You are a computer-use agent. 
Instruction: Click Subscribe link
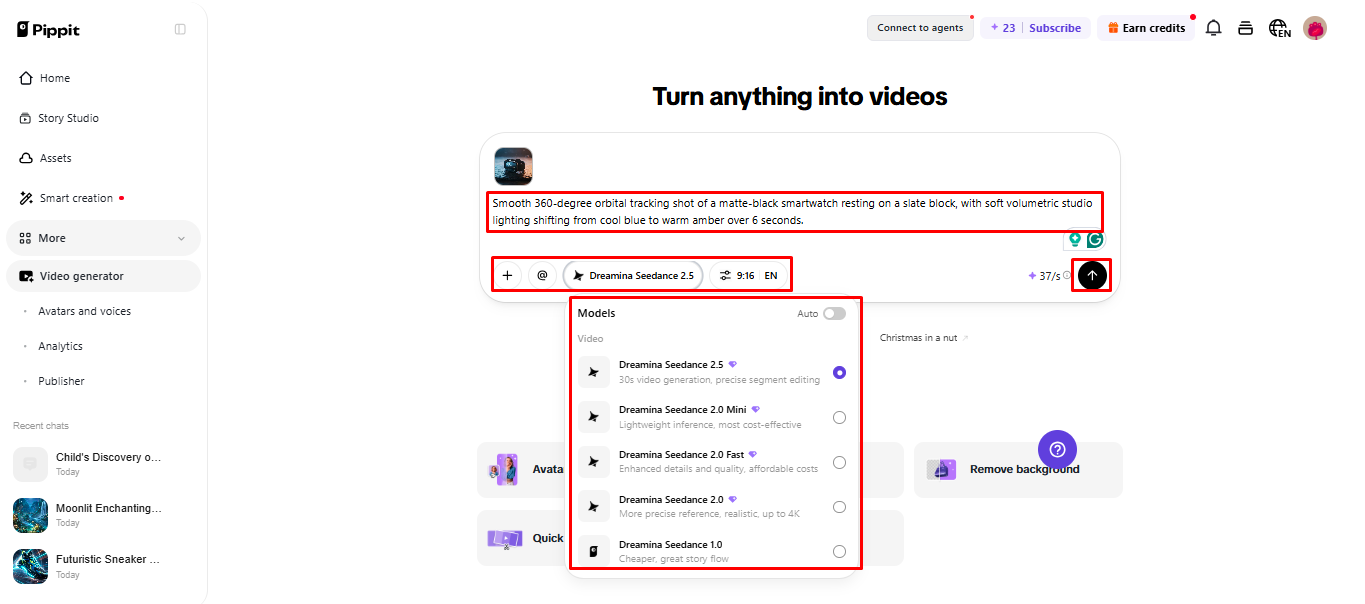pos(1055,28)
